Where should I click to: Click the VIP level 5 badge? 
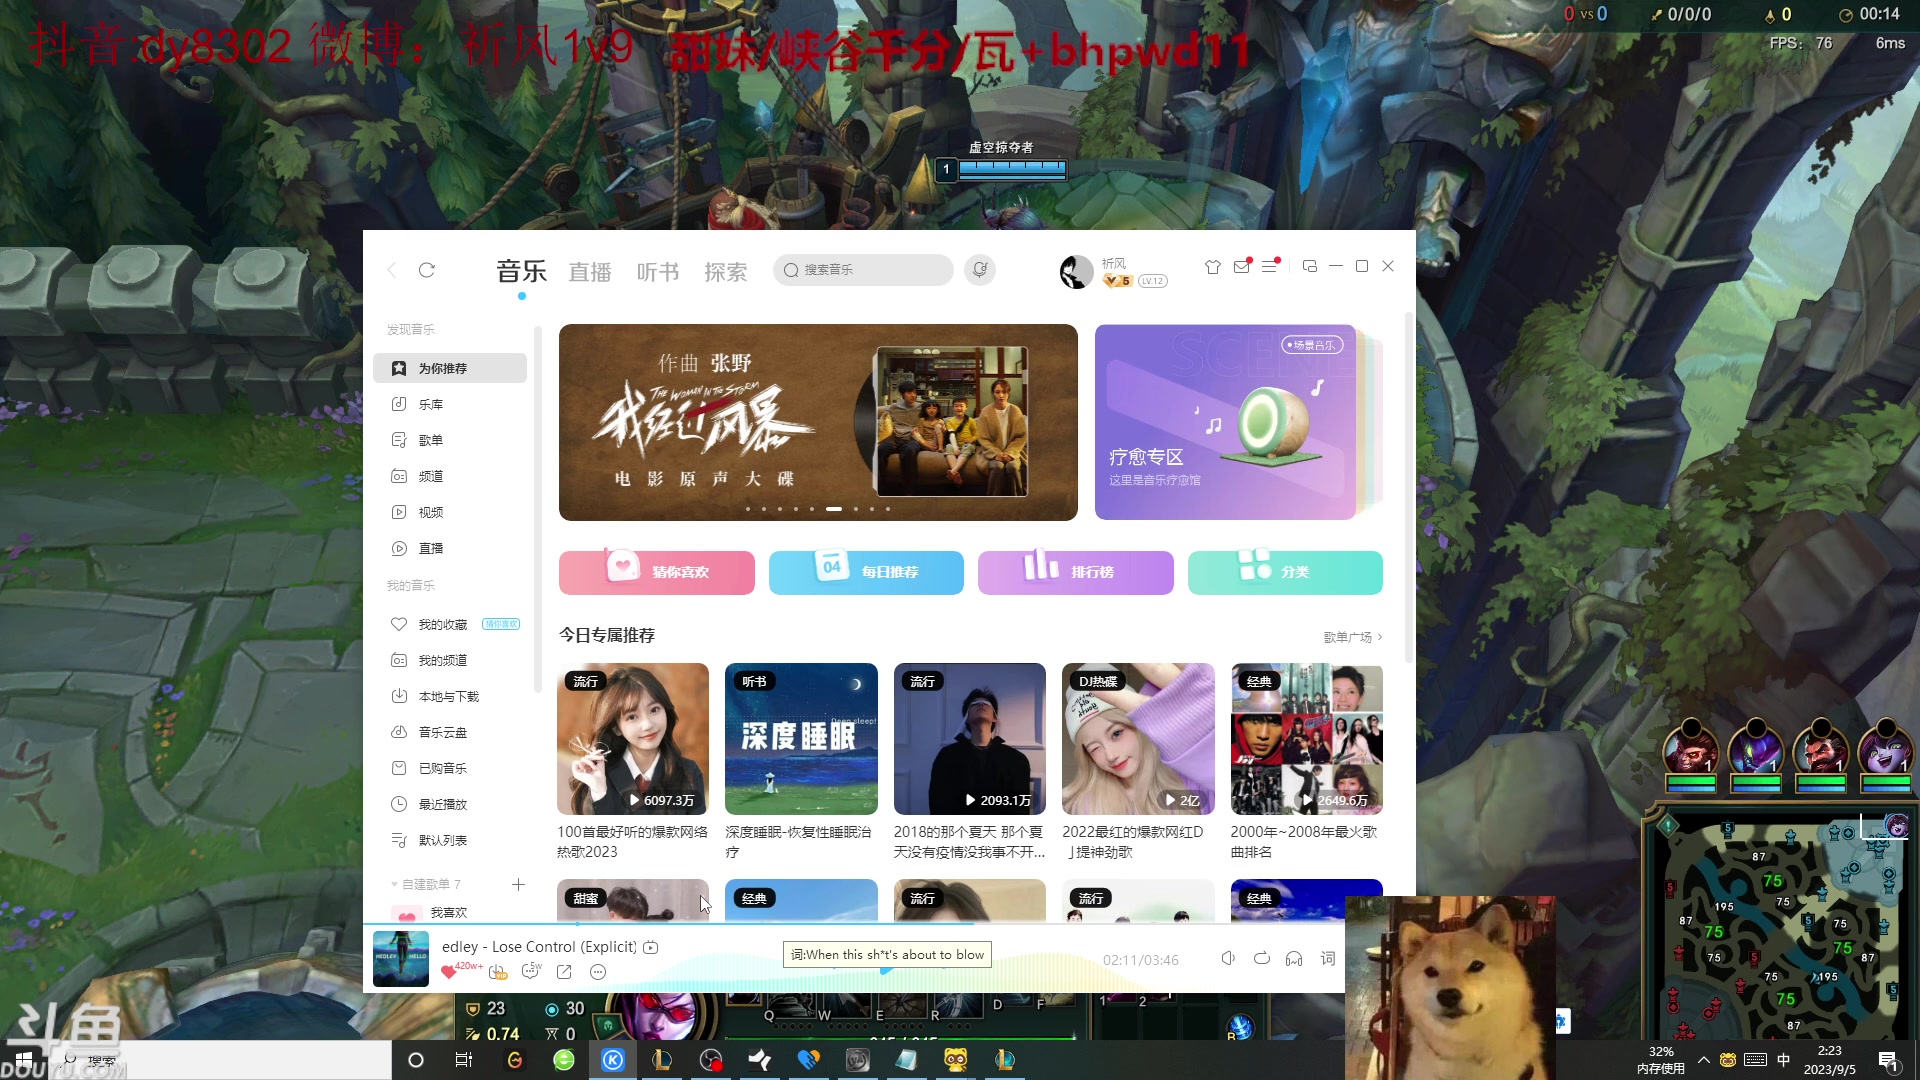tap(1117, 281)
